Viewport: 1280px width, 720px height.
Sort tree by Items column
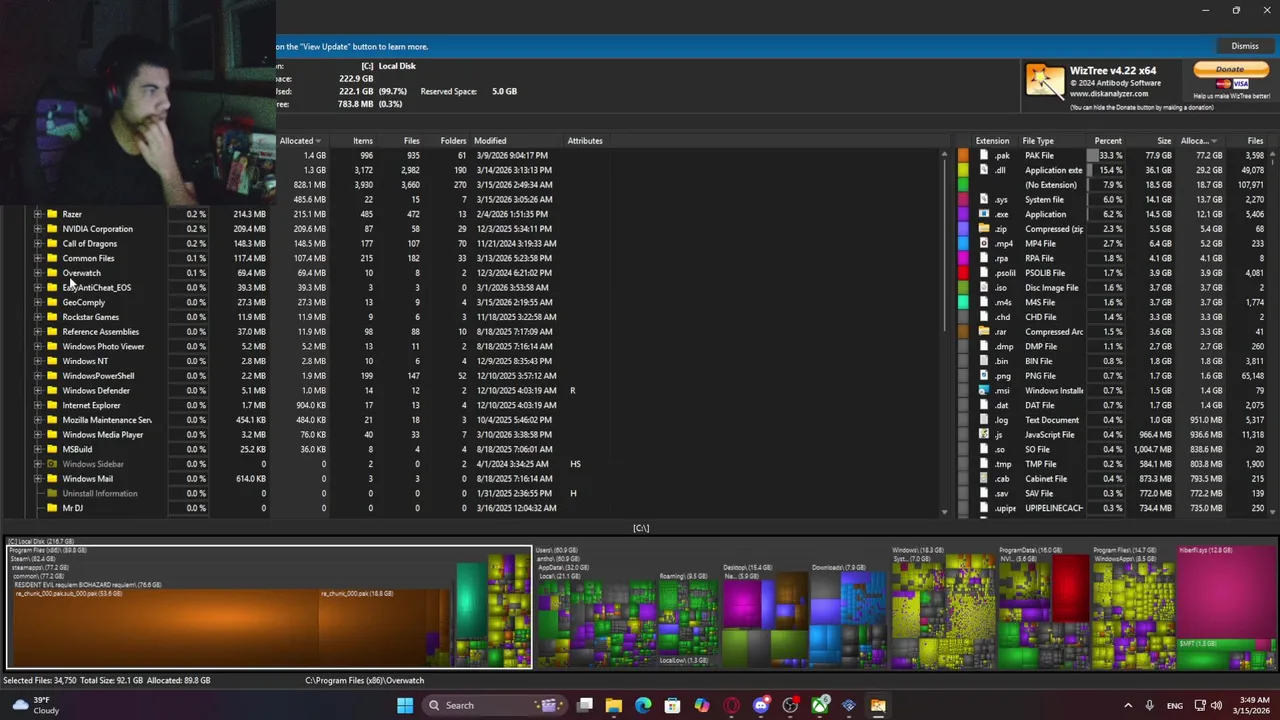coord(363,141)
